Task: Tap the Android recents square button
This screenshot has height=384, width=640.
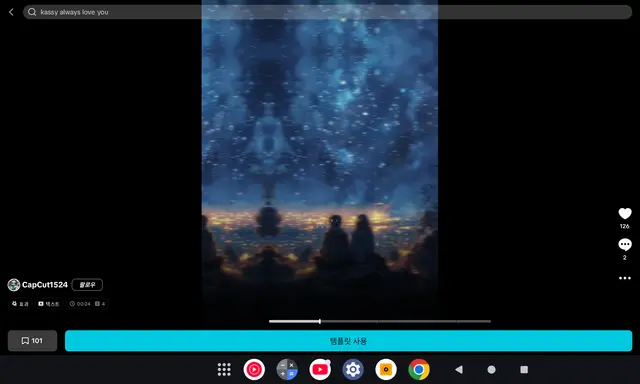Action: [x=524, y=369]
